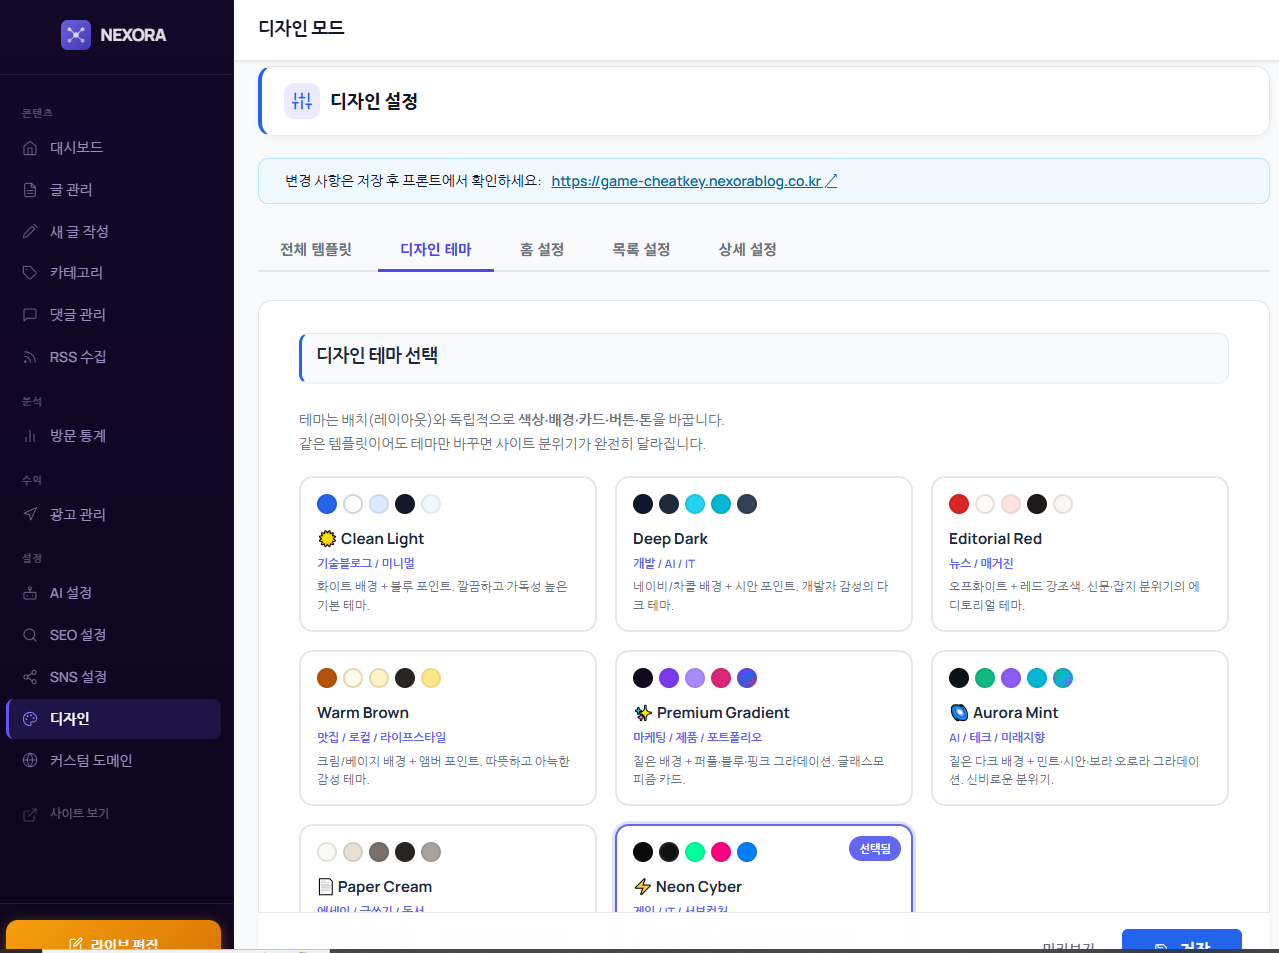Click the red swatch on Editorial Red

click(959, 504)
